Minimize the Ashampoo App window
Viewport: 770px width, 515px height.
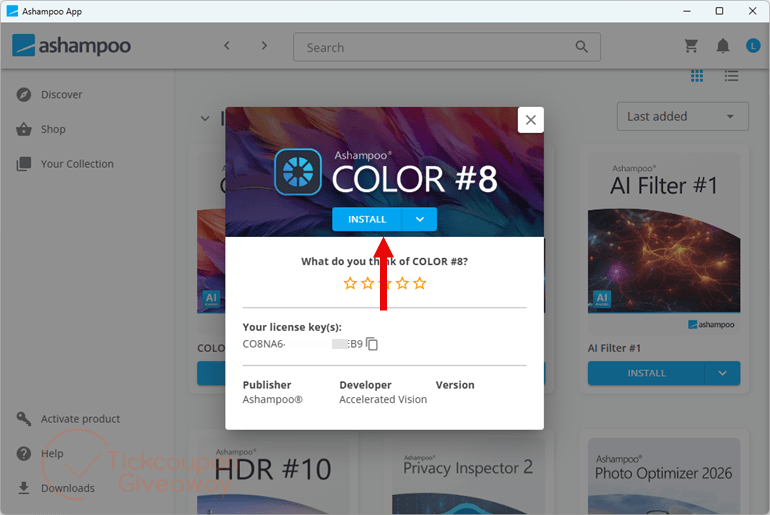pyautogui.click(x=687, y=11)
